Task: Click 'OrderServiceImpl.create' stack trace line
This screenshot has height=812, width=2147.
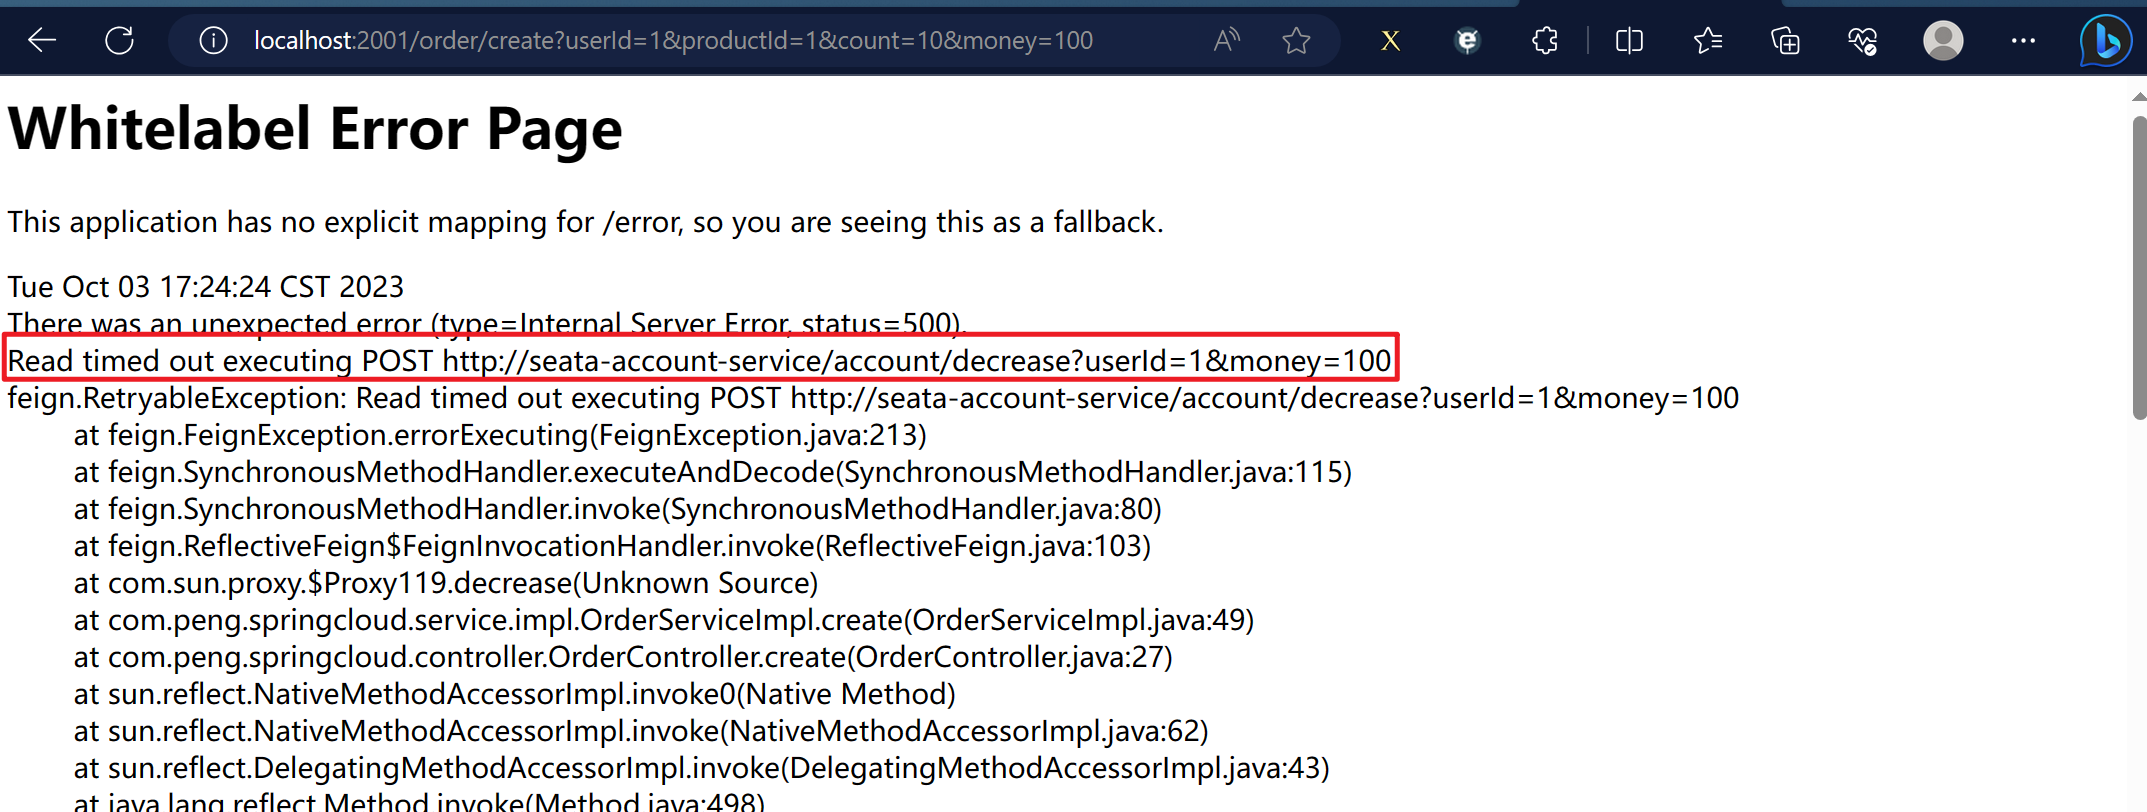Action: (x=663, y=620)
